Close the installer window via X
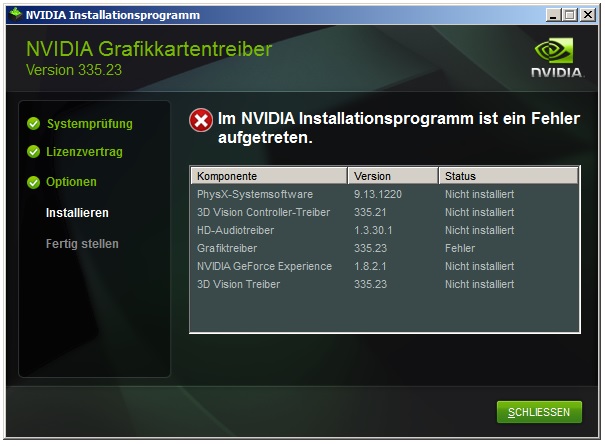This screenshot has width=605, height=446. [588, 15]
